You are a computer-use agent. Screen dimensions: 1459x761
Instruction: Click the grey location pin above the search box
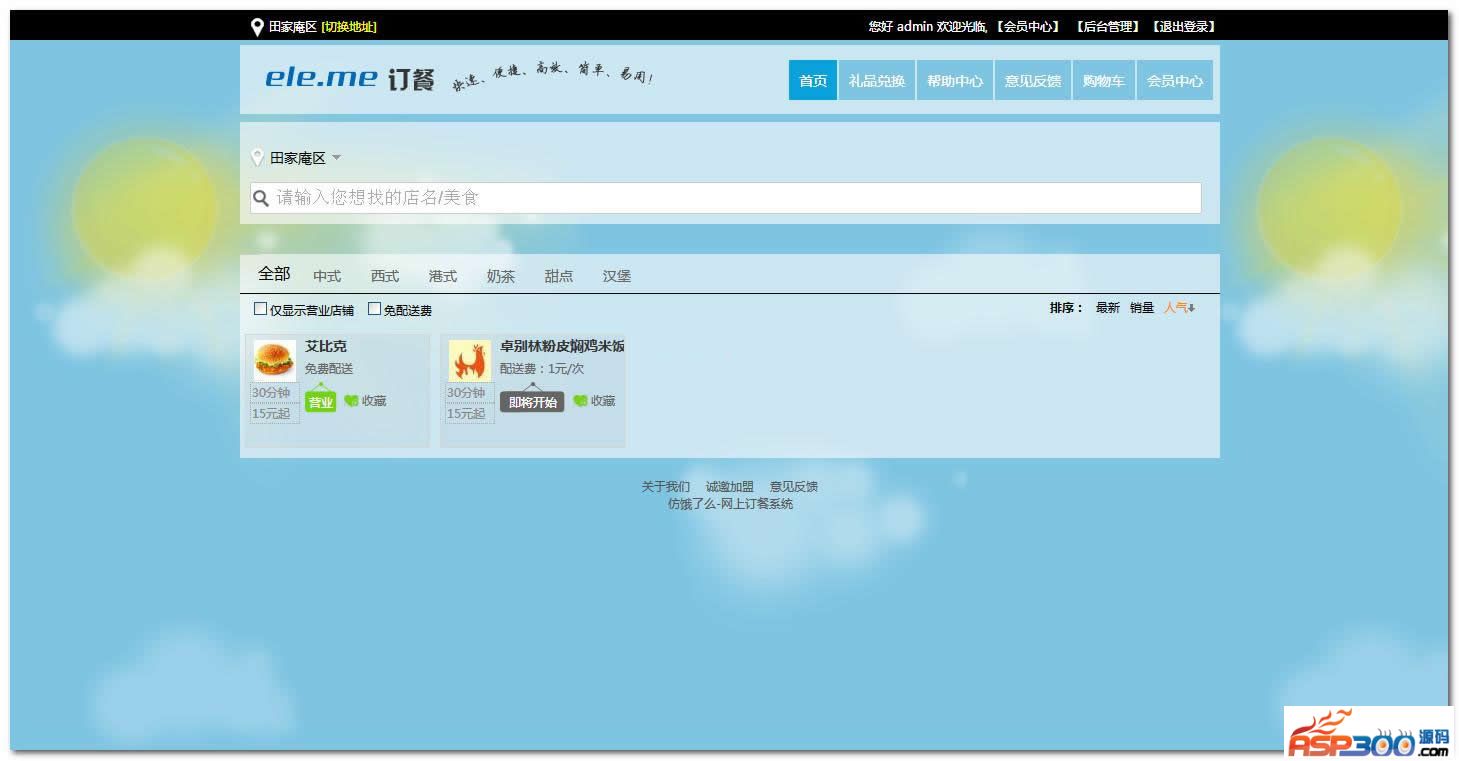click(x=257, y=158)
